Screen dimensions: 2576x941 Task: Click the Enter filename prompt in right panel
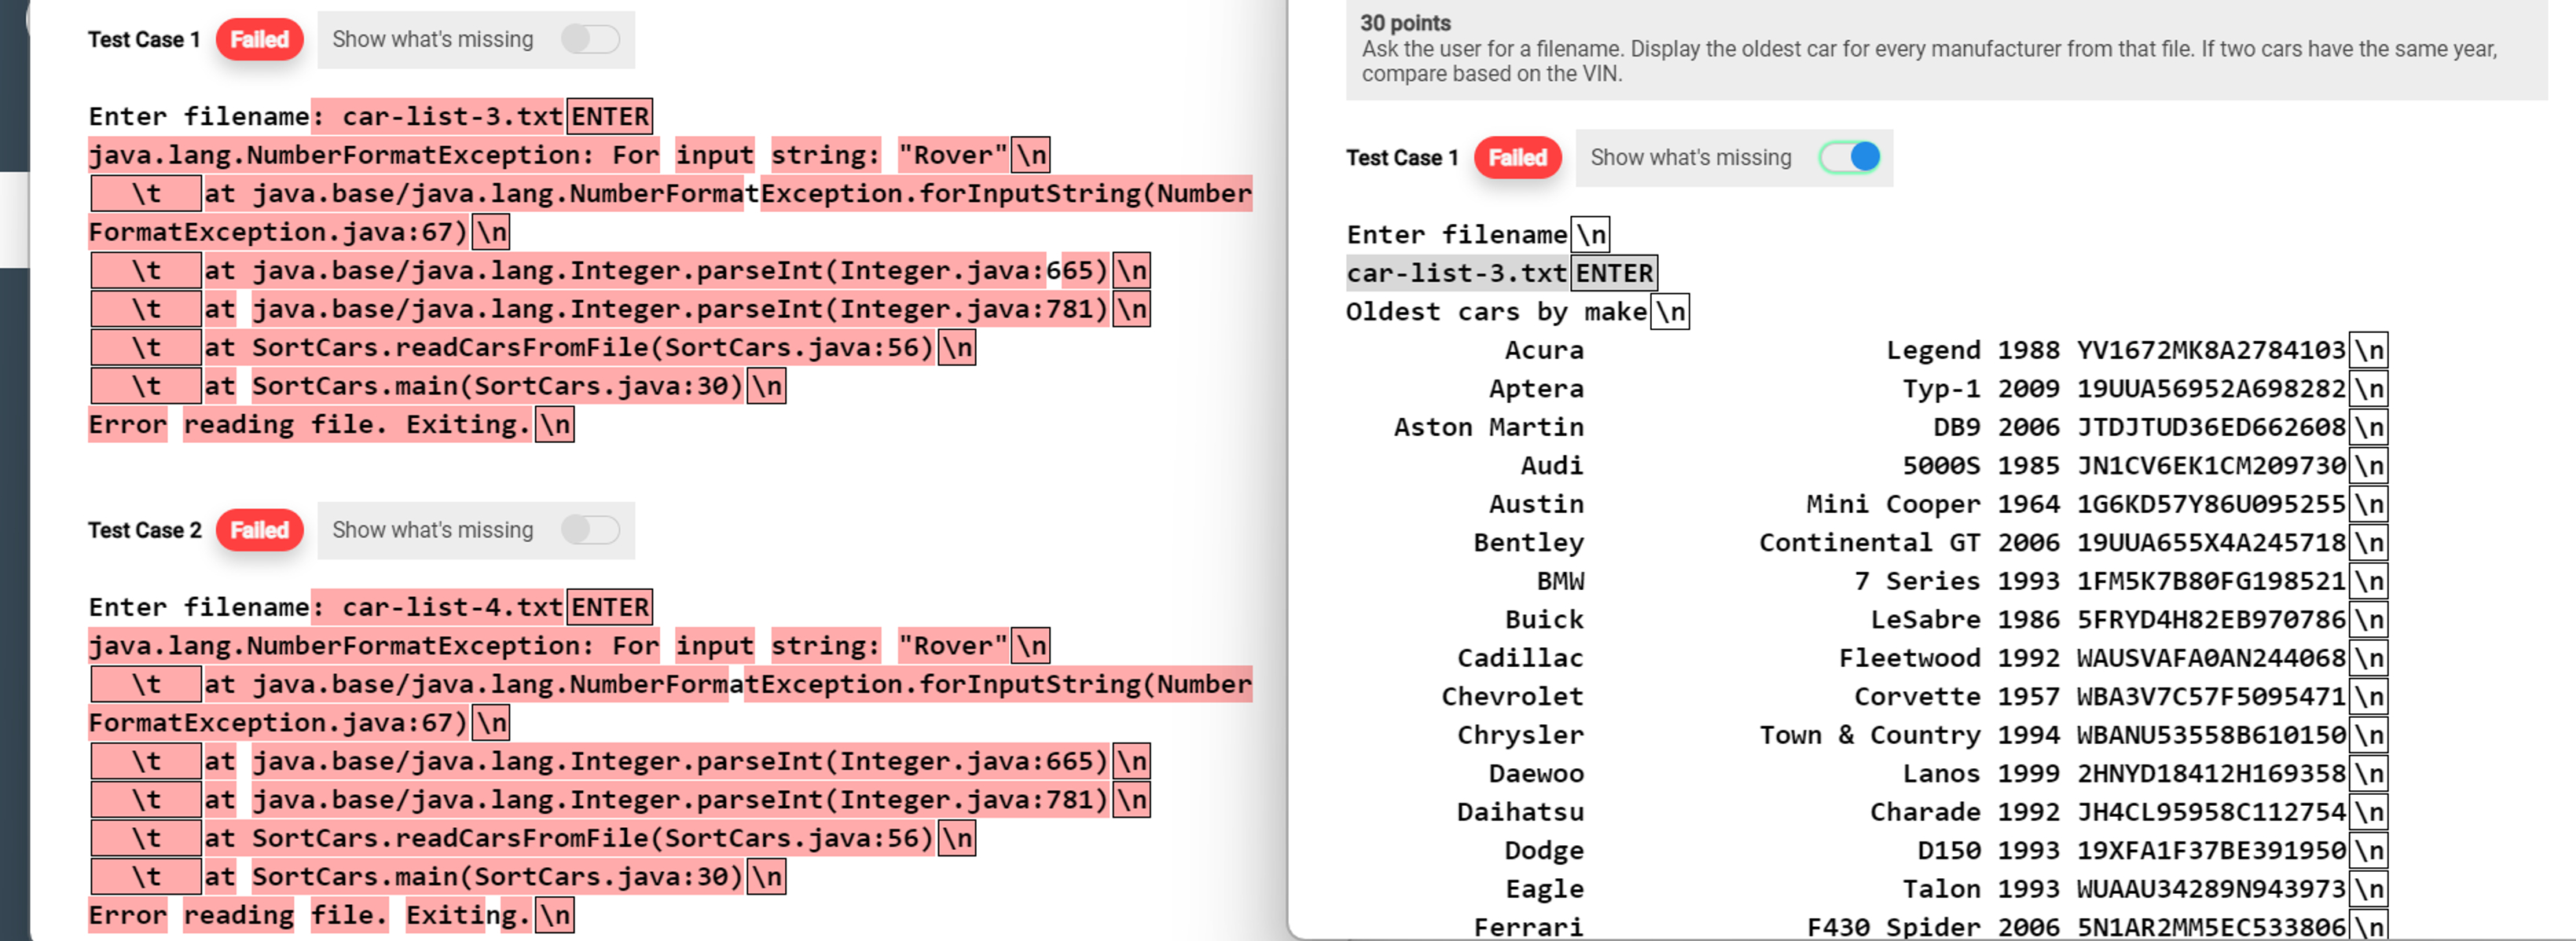(1455, 234)
